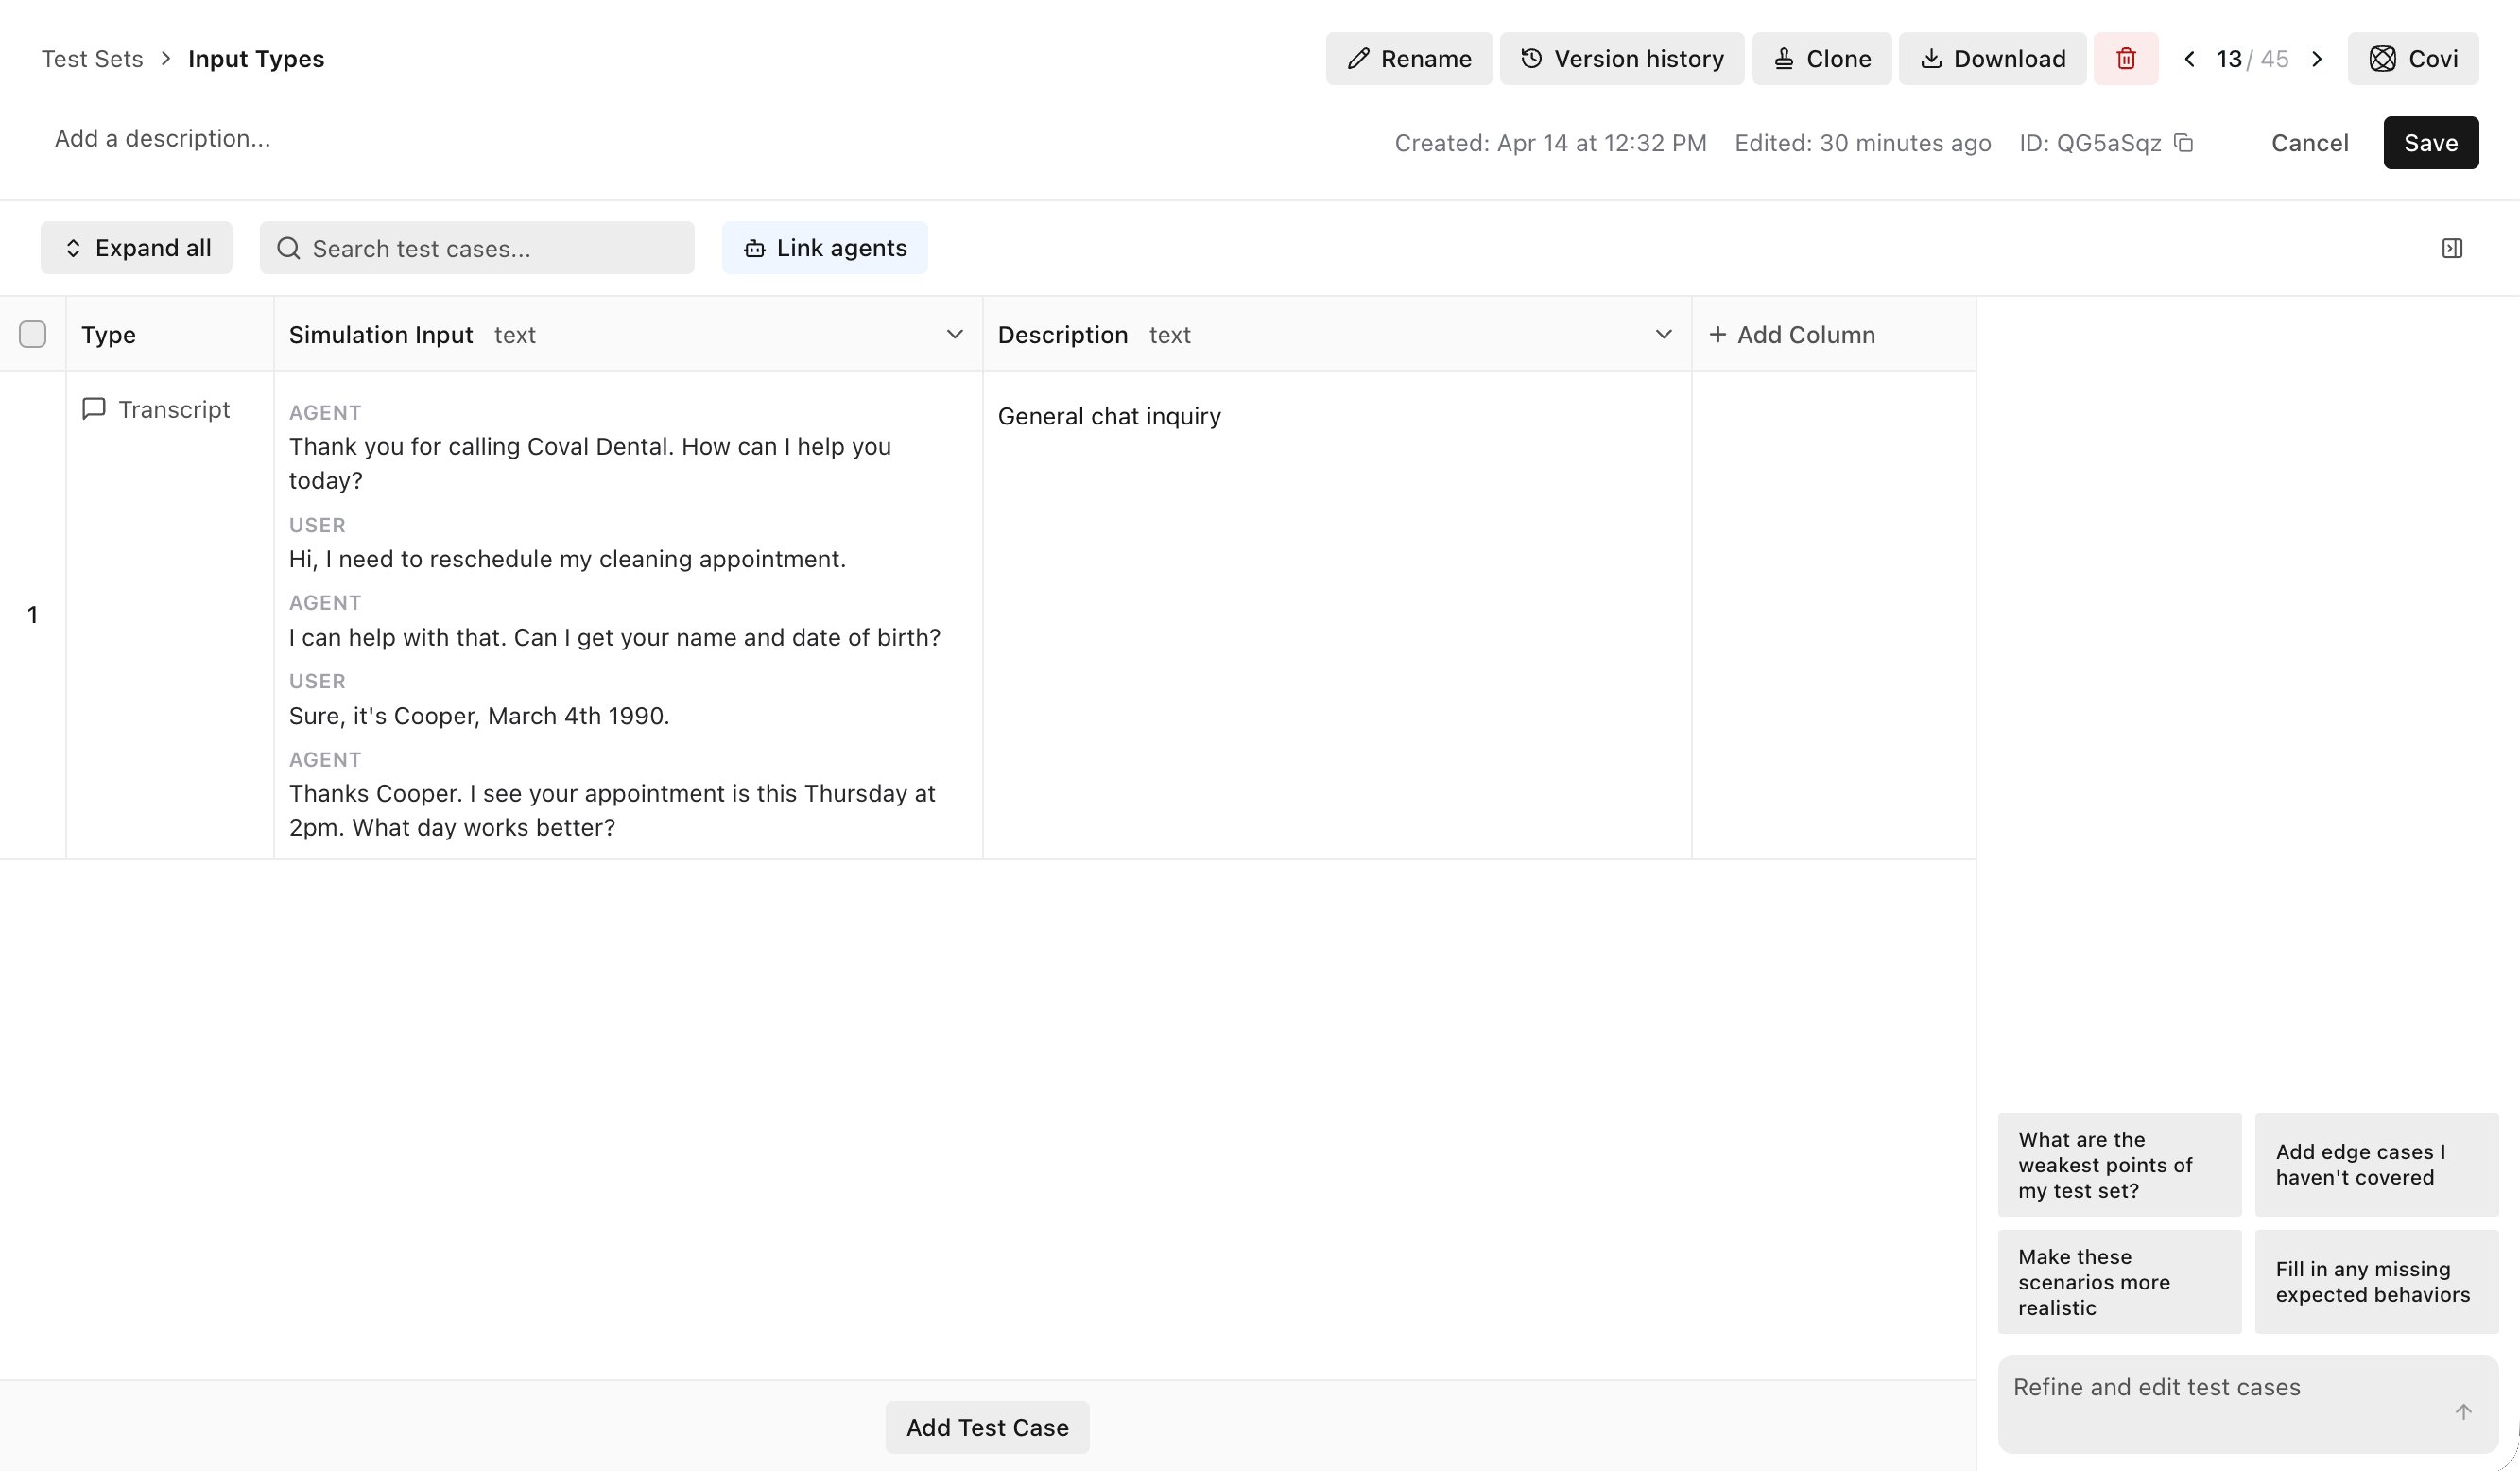
Task: Choose 'Add edge cases I haven't covered' suggestion
Action: coord(2376,1165)
